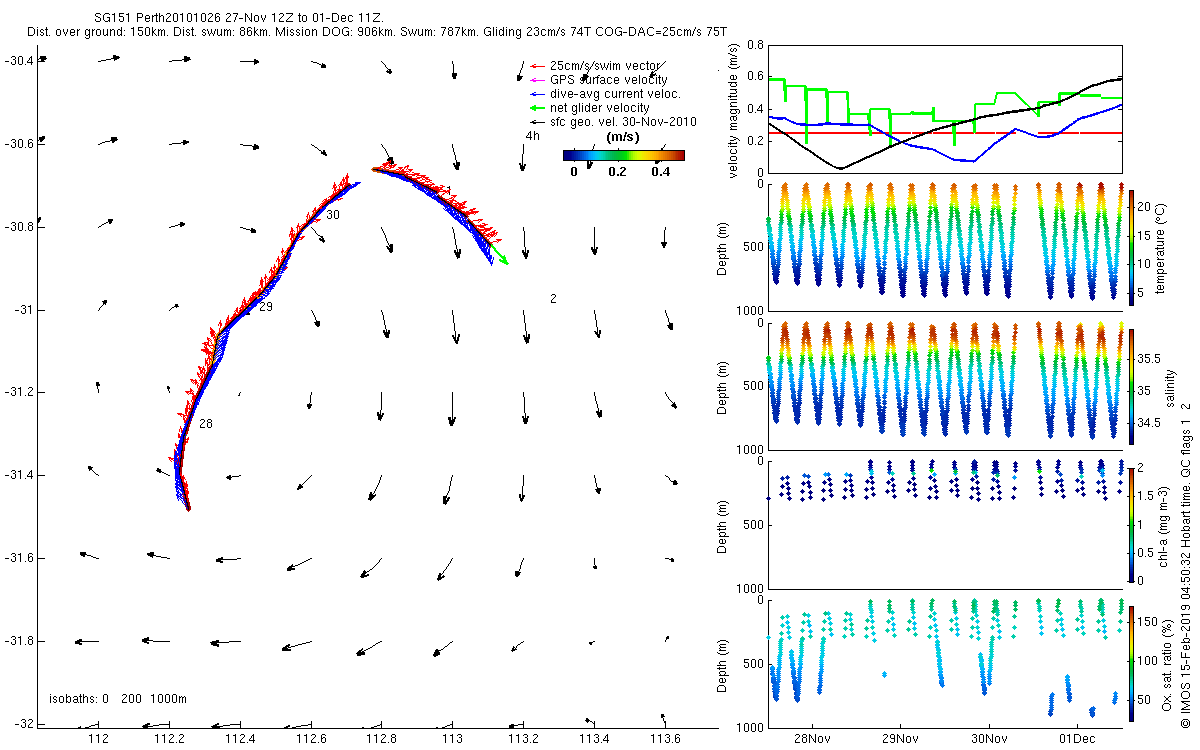Click the '113.2' longitude tick label

click(x=524, y=739)
